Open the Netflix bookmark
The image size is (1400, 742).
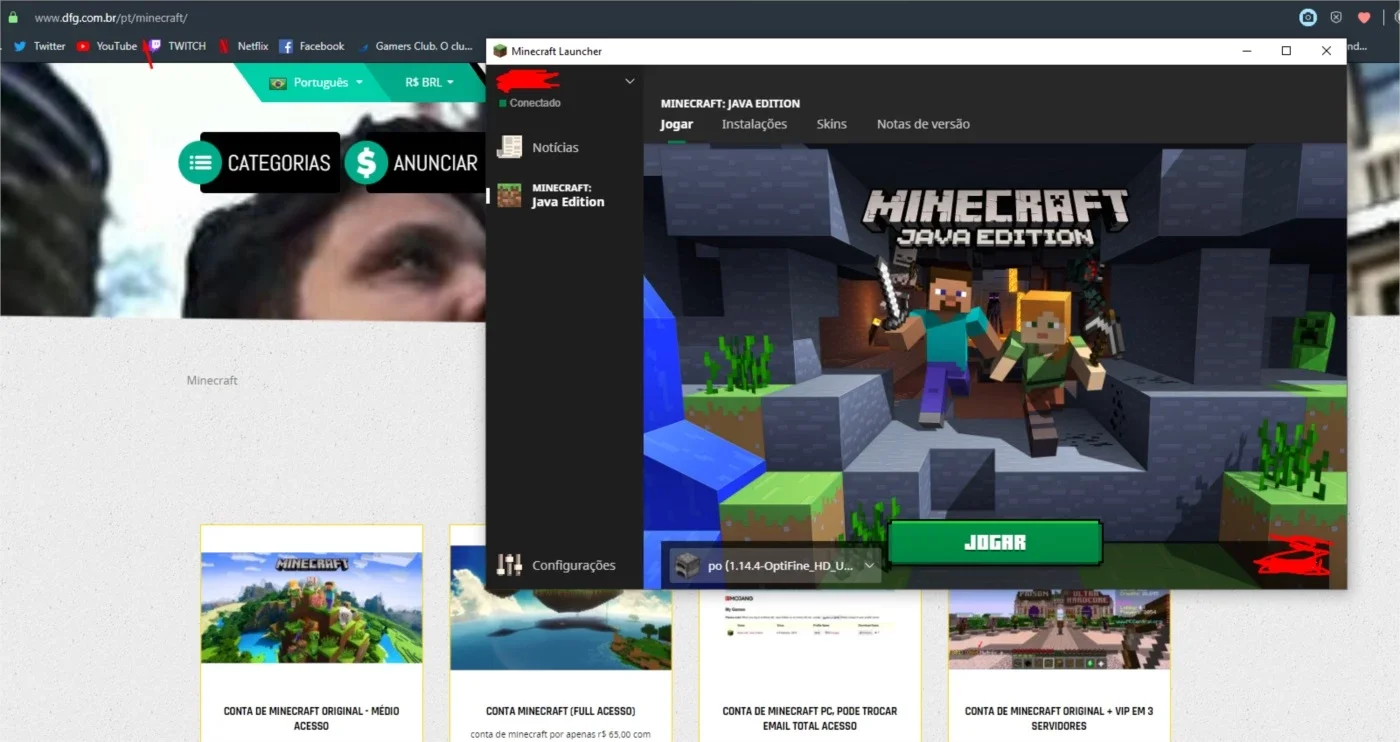[244, 46]
